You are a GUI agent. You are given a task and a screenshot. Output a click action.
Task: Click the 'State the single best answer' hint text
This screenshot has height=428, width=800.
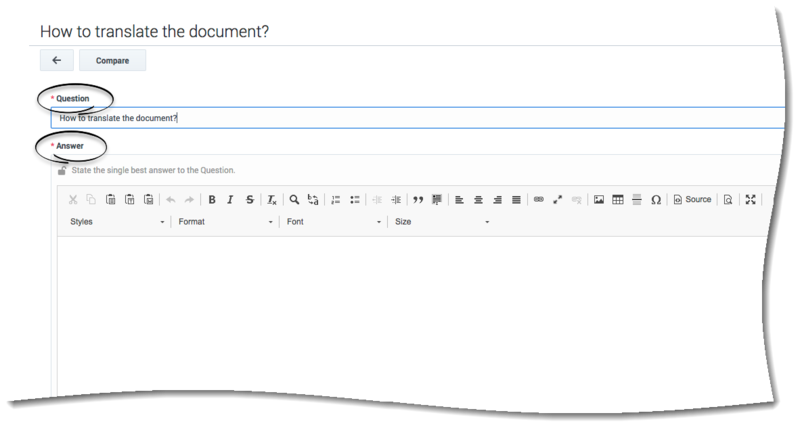(153, 170)
